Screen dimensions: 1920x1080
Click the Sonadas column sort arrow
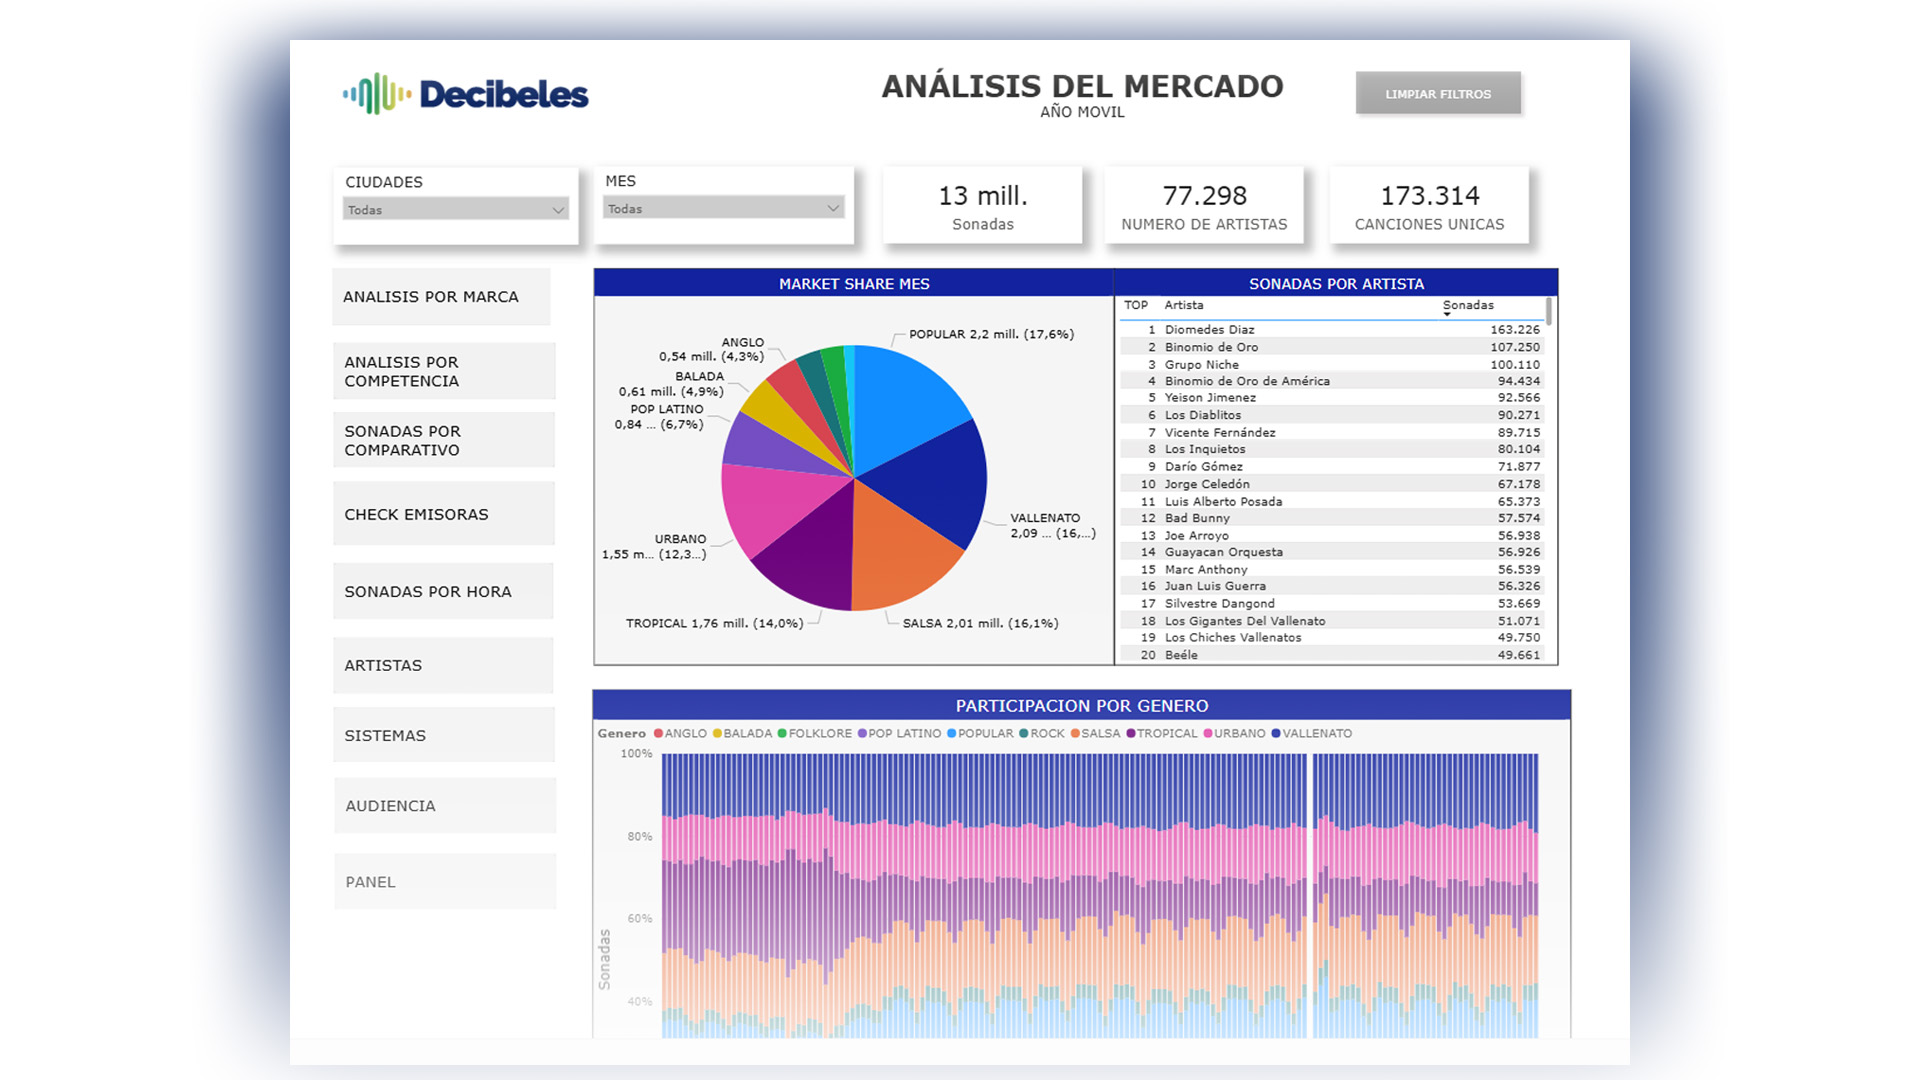[x=1447, y=315]
